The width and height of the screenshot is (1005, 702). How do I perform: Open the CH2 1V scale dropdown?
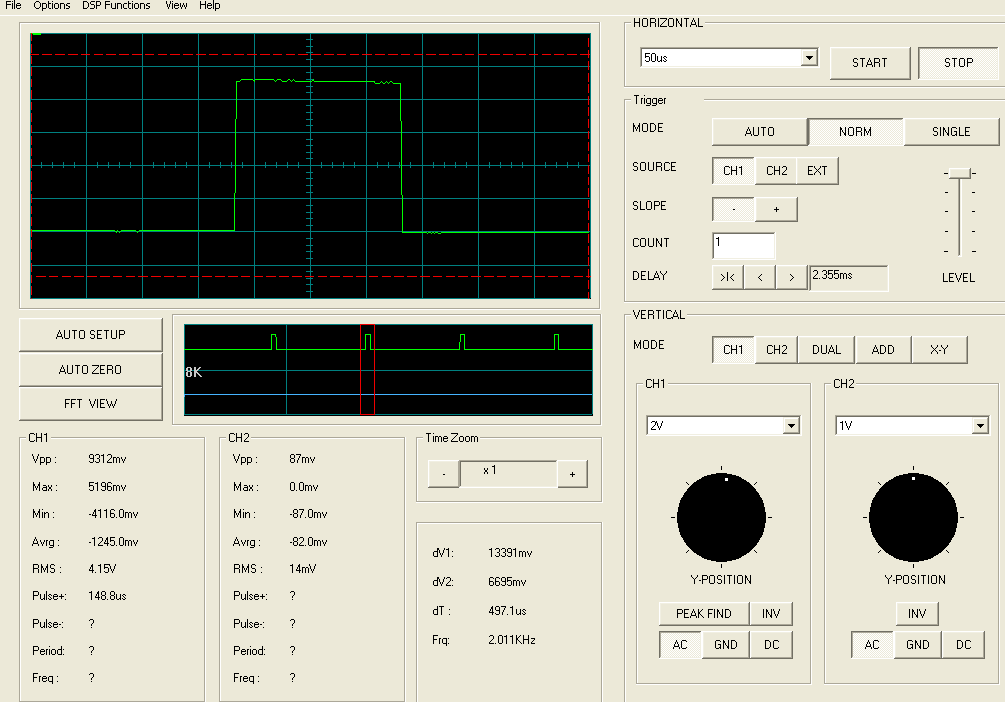point(980,426)
